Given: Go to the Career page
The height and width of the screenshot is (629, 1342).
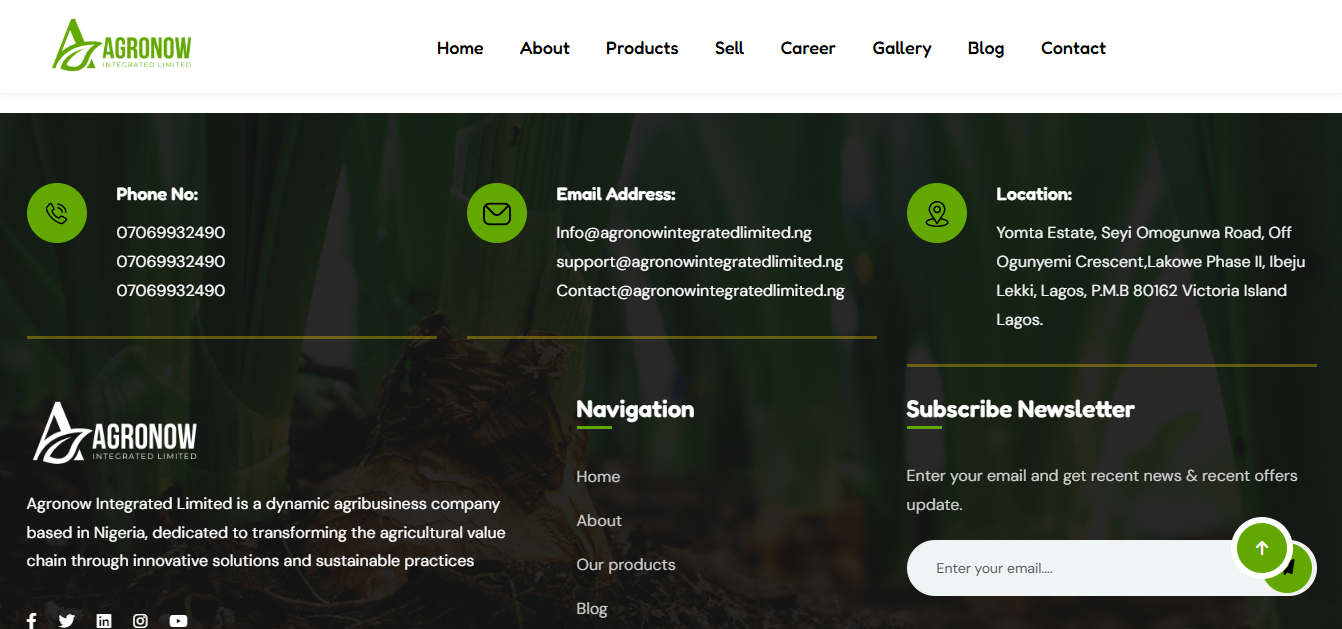Looking at the screenshot, I should pos(808,48).
